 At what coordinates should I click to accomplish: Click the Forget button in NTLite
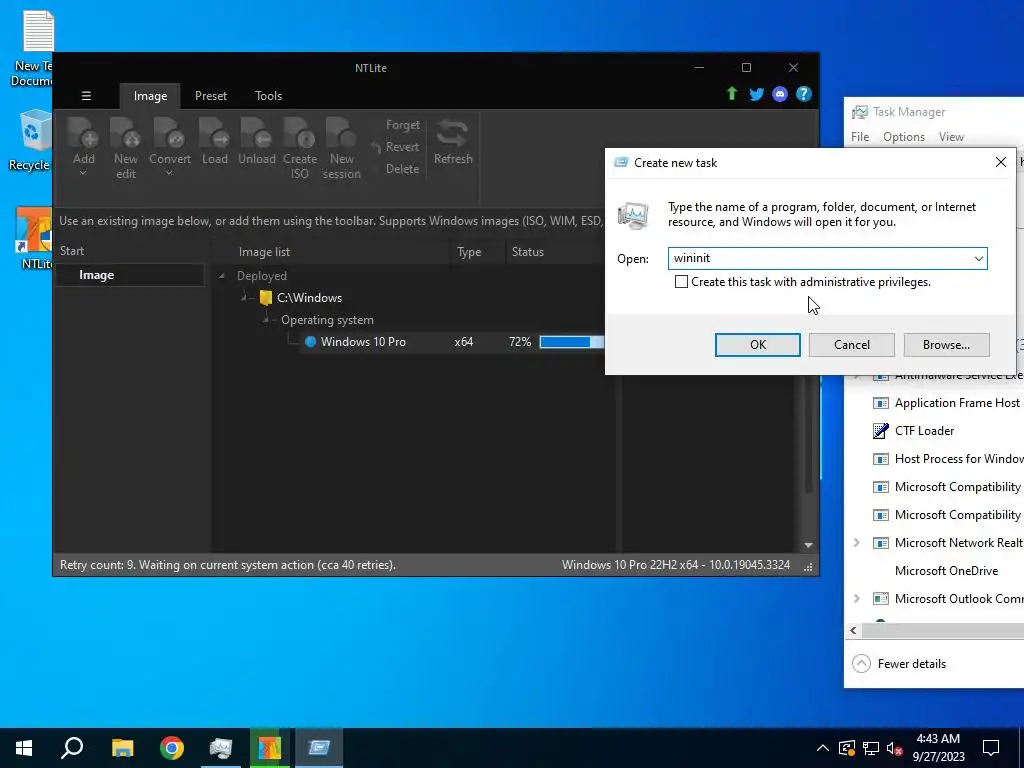[402, 125]
